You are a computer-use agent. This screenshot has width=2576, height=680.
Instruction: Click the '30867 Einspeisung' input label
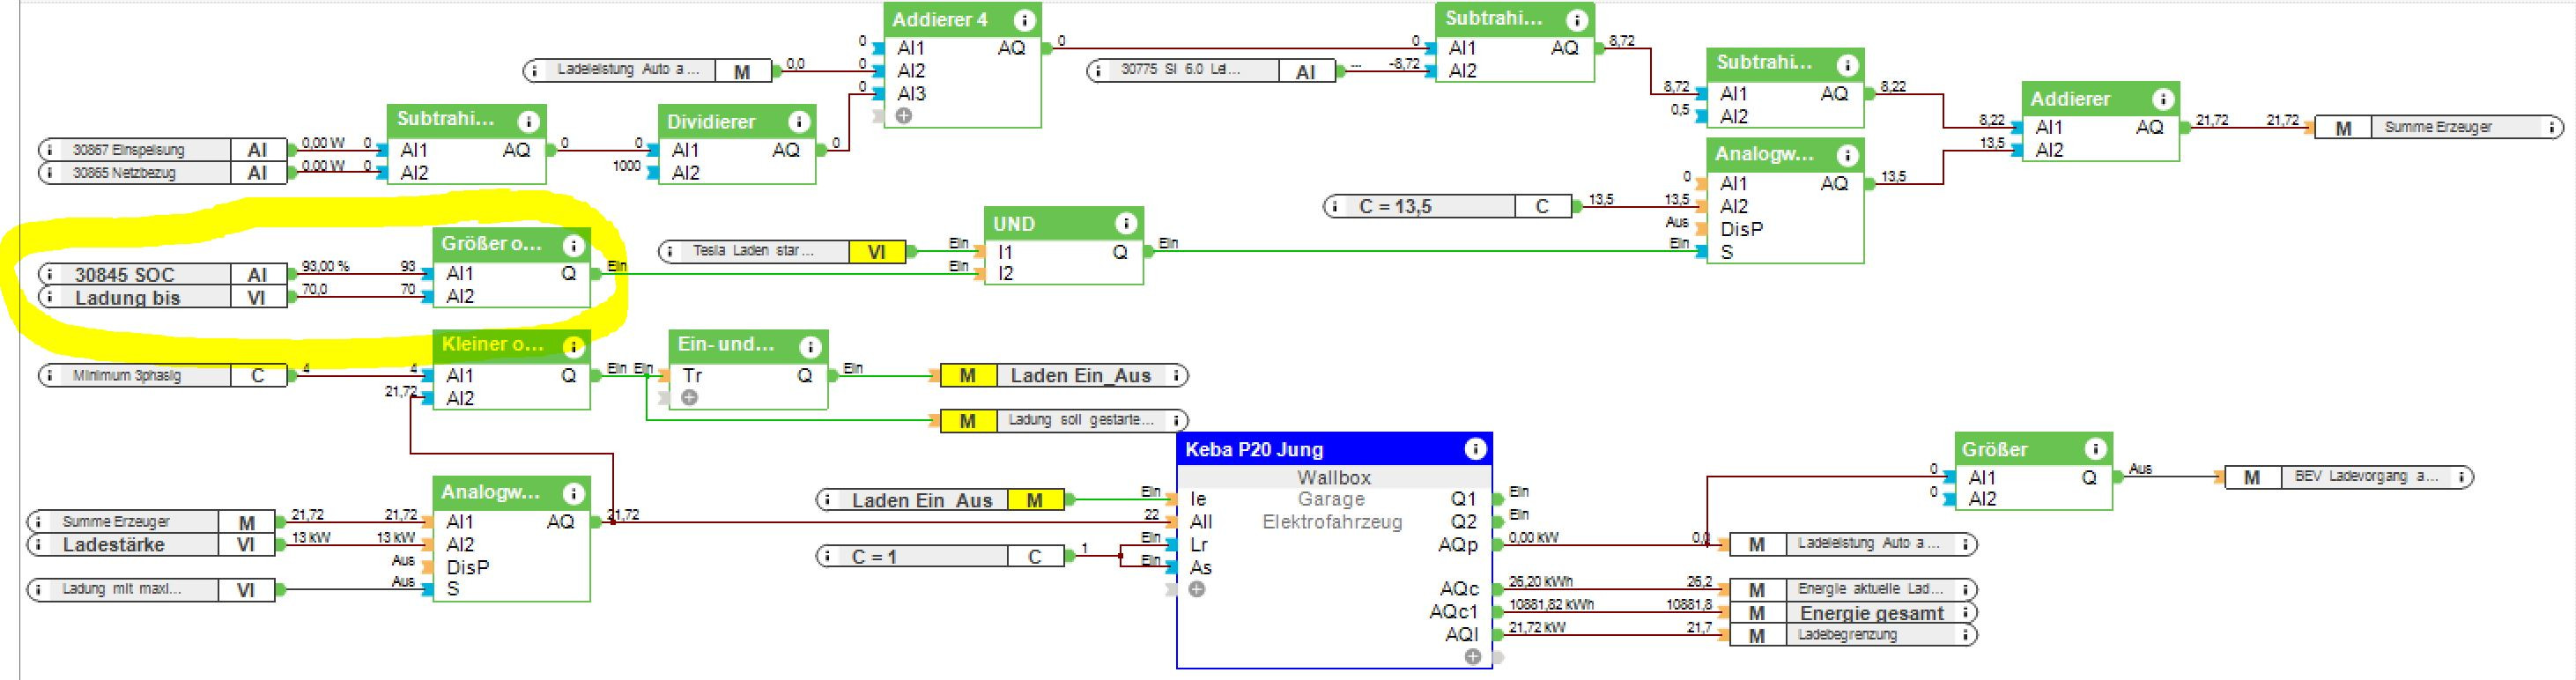pyautogui.click(x=128, y=150)
